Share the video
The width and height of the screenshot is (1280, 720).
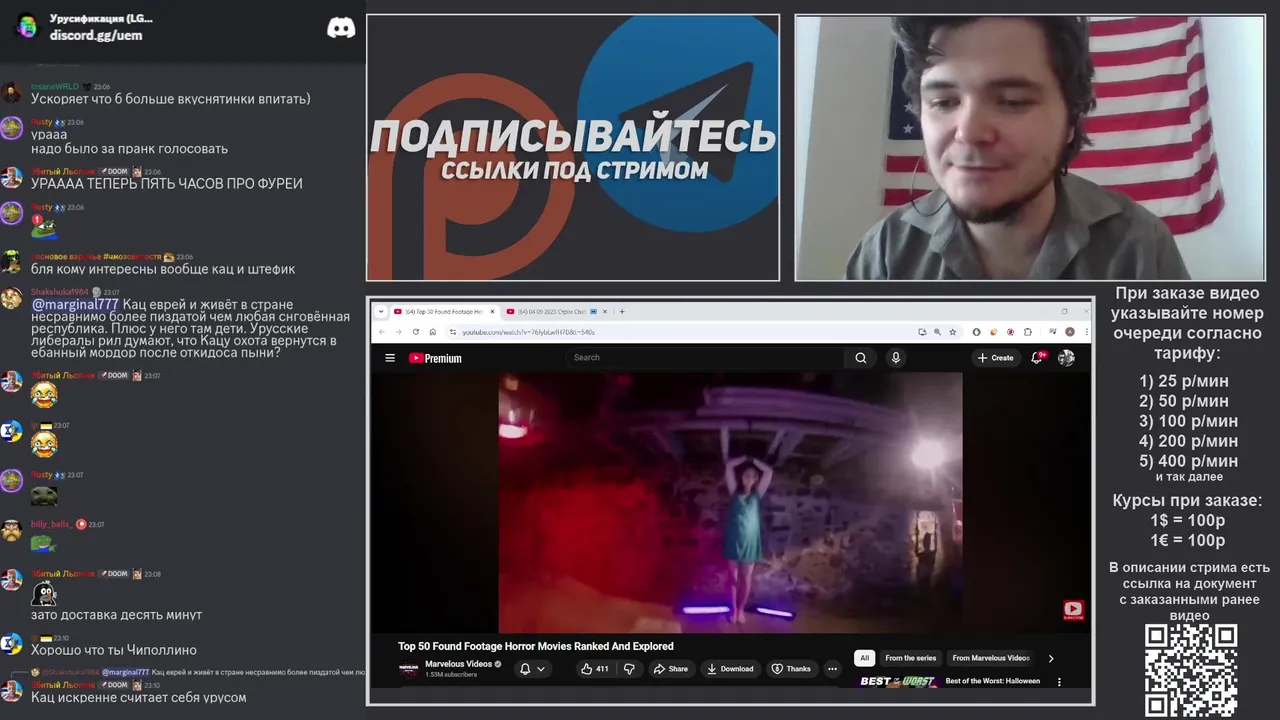pyautogui.click(x=670, y=669)
